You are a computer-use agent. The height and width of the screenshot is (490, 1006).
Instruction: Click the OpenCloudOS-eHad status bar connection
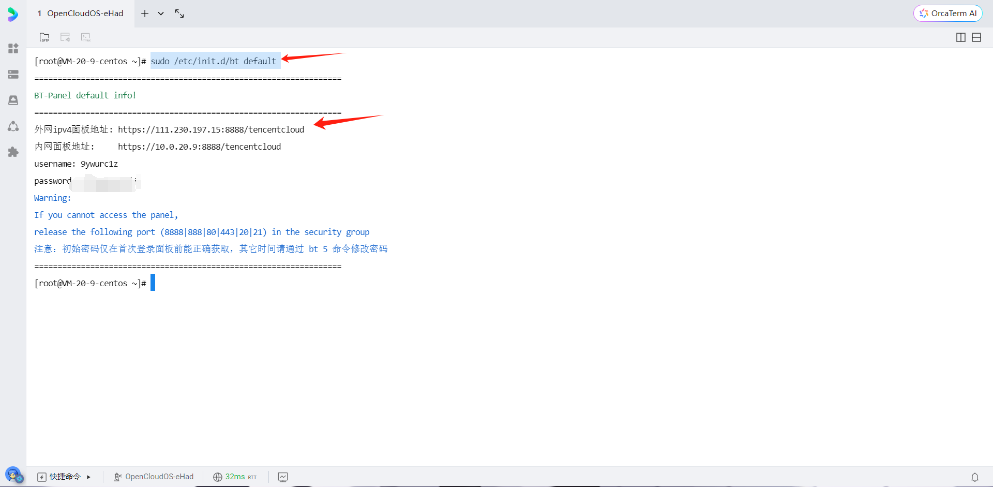pos(153,477)
